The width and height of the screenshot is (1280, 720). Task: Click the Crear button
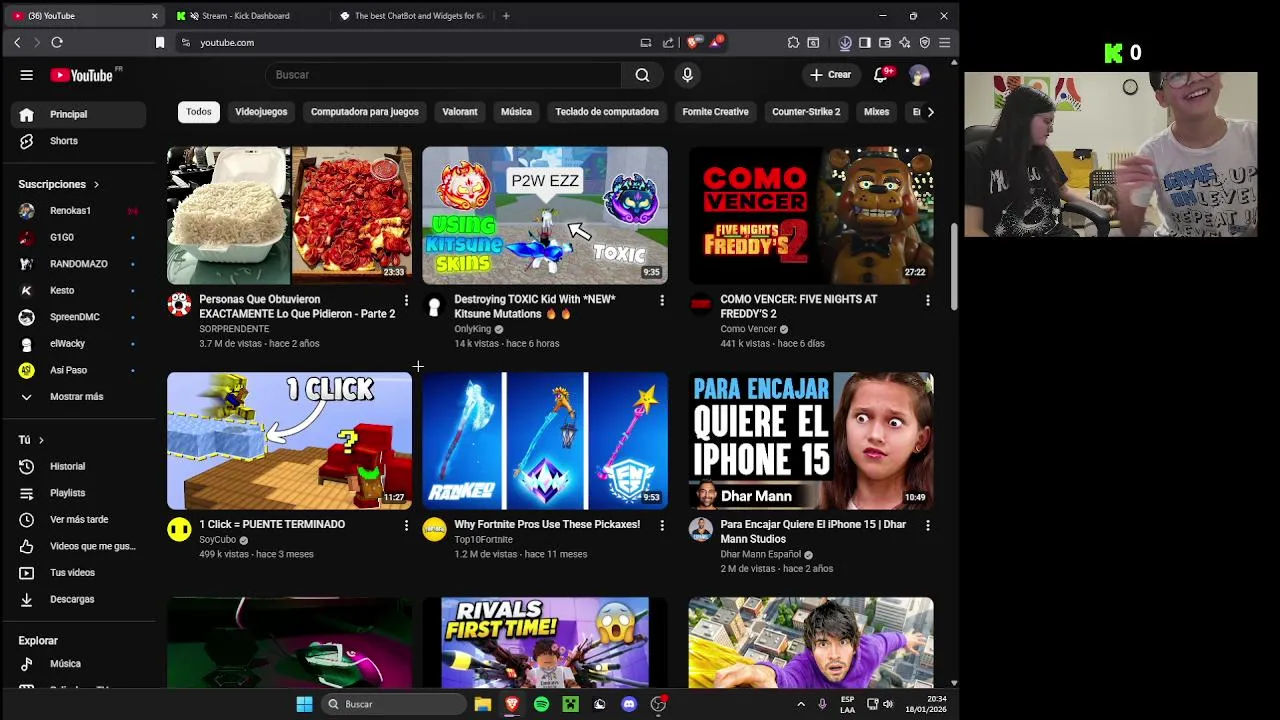pyautogui.click(x=830, y=75)
